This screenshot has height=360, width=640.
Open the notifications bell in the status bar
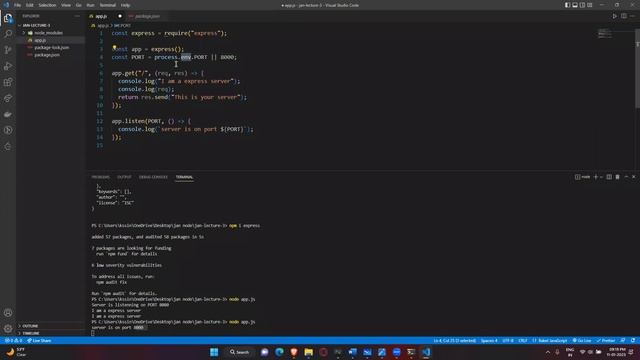633,340
